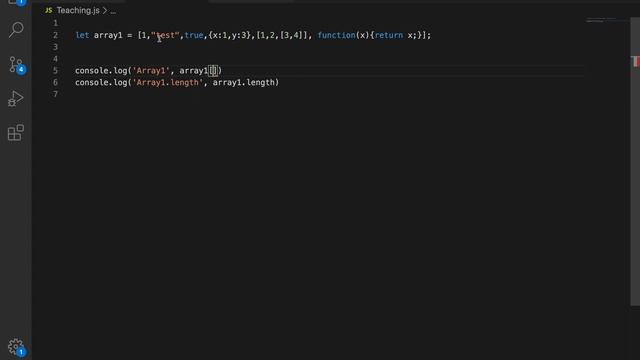Screen dimensions: 640x360
Task: Click the JS file icon in breadcrumb
Action: pos(49,11)
